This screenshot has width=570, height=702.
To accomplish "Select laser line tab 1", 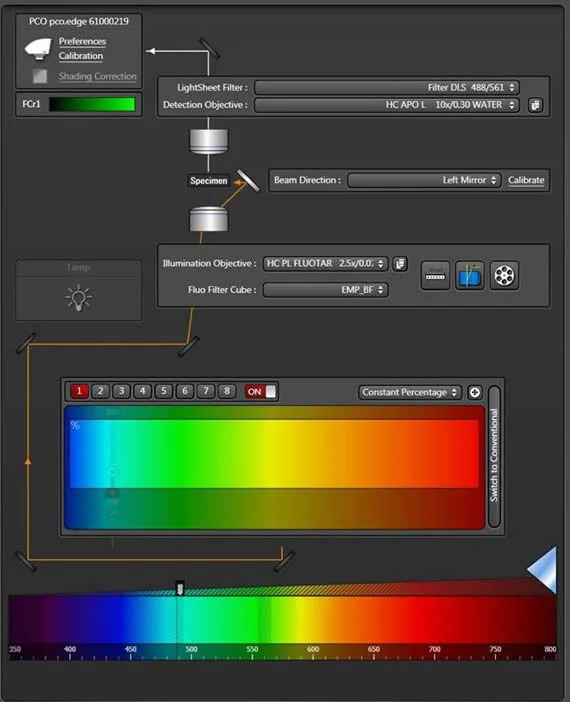I will coord(79,391).
